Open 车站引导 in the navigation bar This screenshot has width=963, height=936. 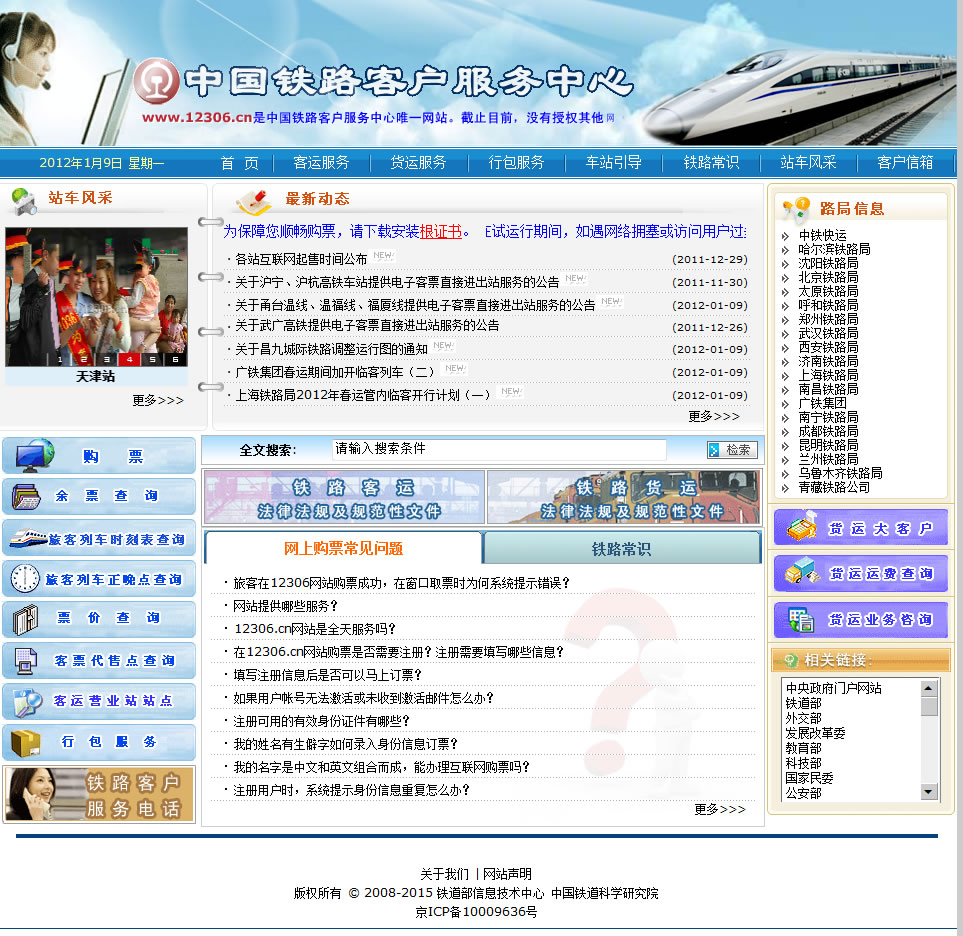(x=613, y=163)
